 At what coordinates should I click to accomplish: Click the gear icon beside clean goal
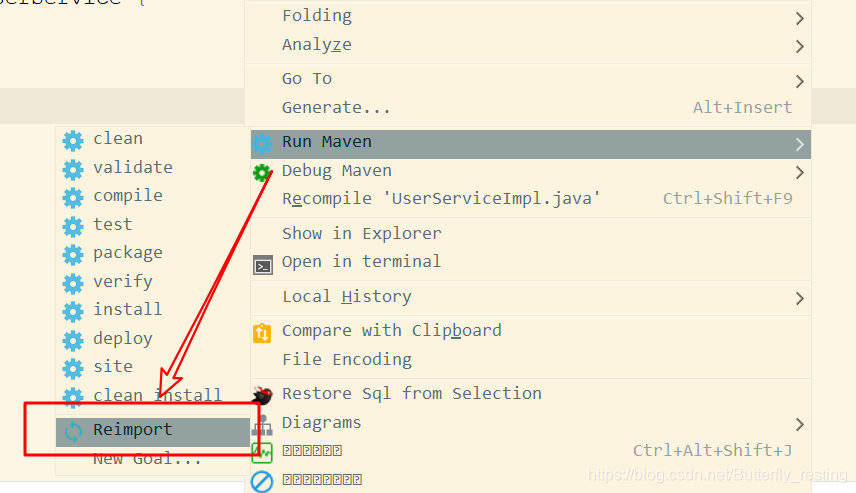(x=73, y=140)
